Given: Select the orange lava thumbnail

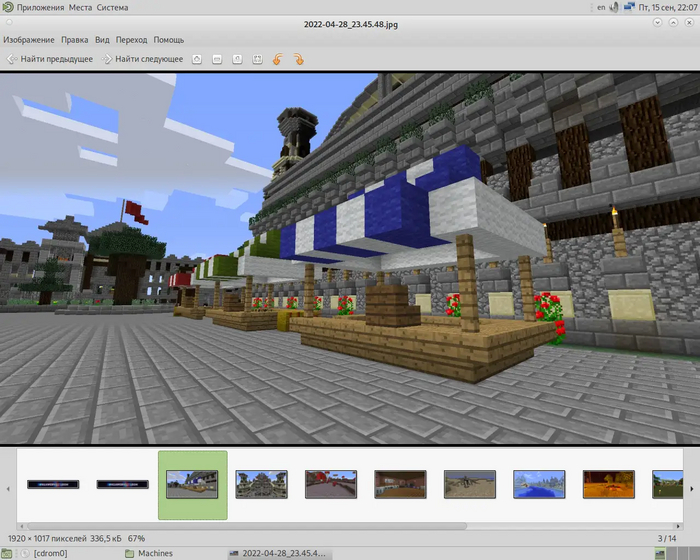Looking at the screenshot, I should (x=608, y=485).
